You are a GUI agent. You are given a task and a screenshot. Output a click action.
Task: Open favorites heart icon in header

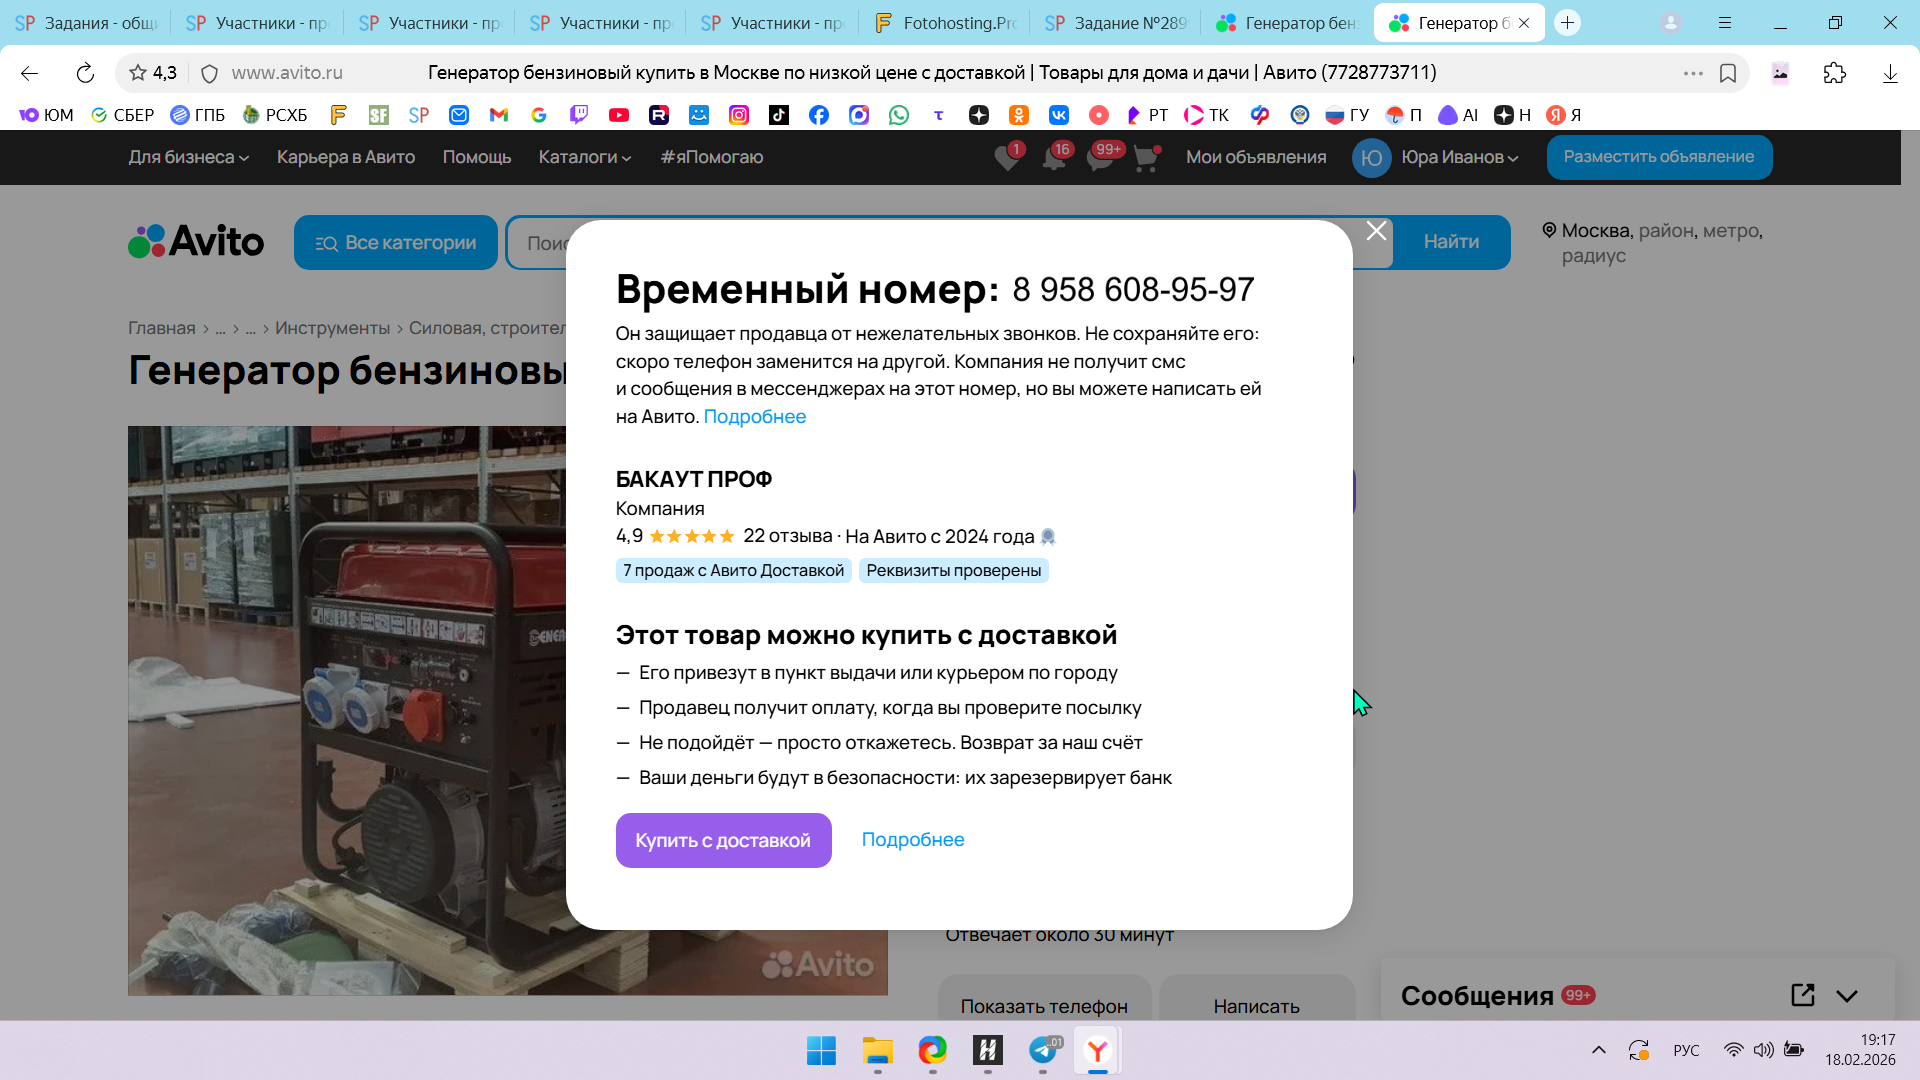(x=1007, y=158)
